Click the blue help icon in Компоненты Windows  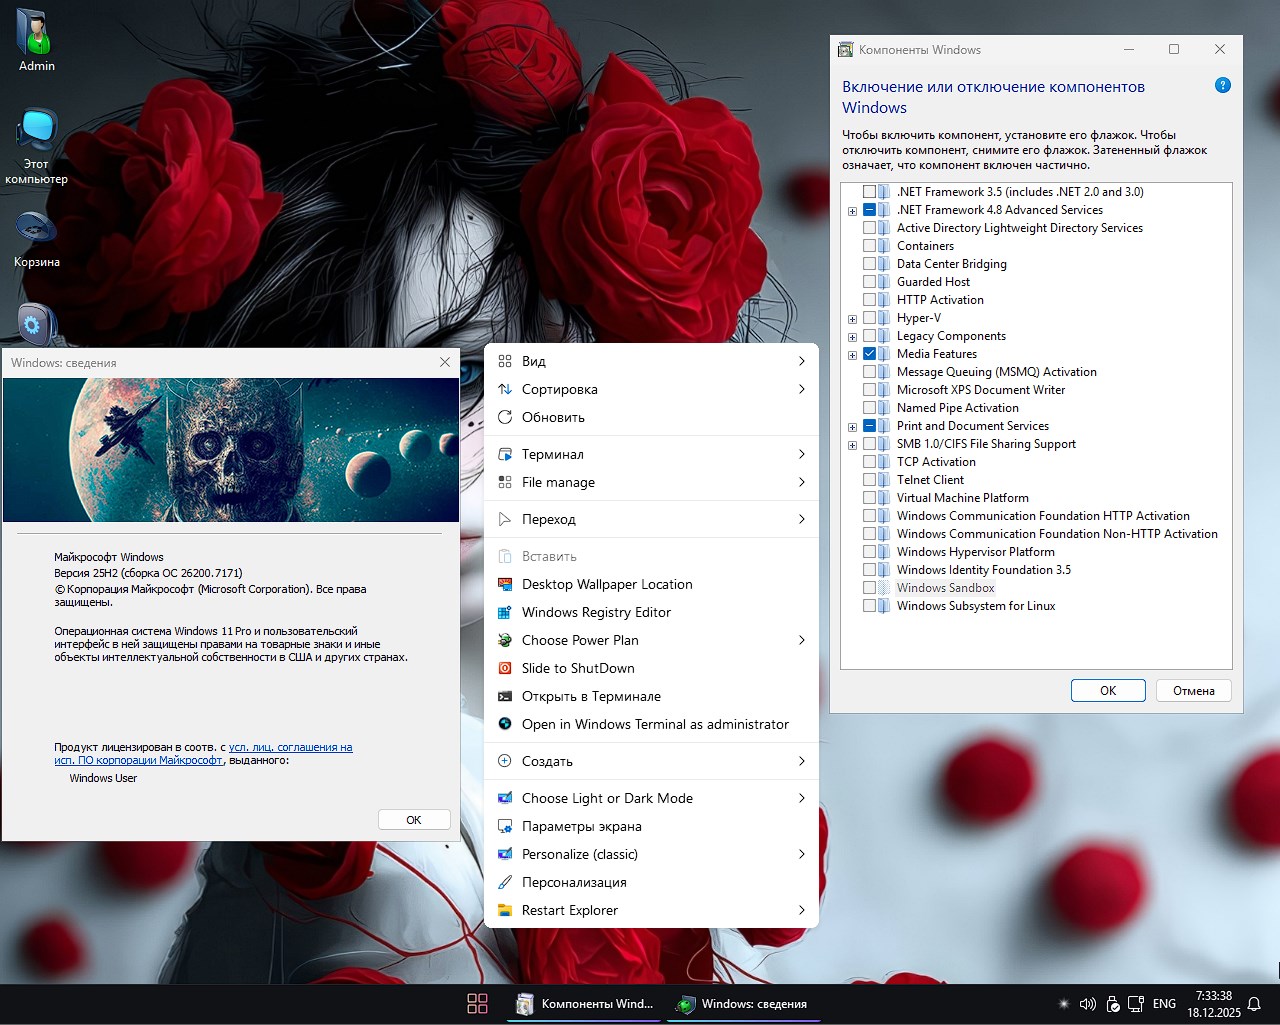coord(1222,85)
